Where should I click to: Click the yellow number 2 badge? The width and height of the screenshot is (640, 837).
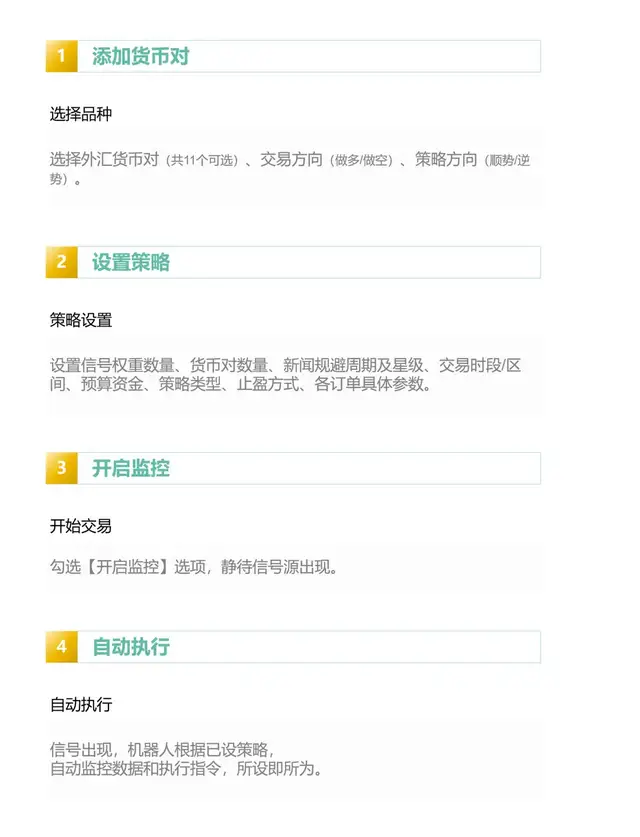click(x=61, y=262)
